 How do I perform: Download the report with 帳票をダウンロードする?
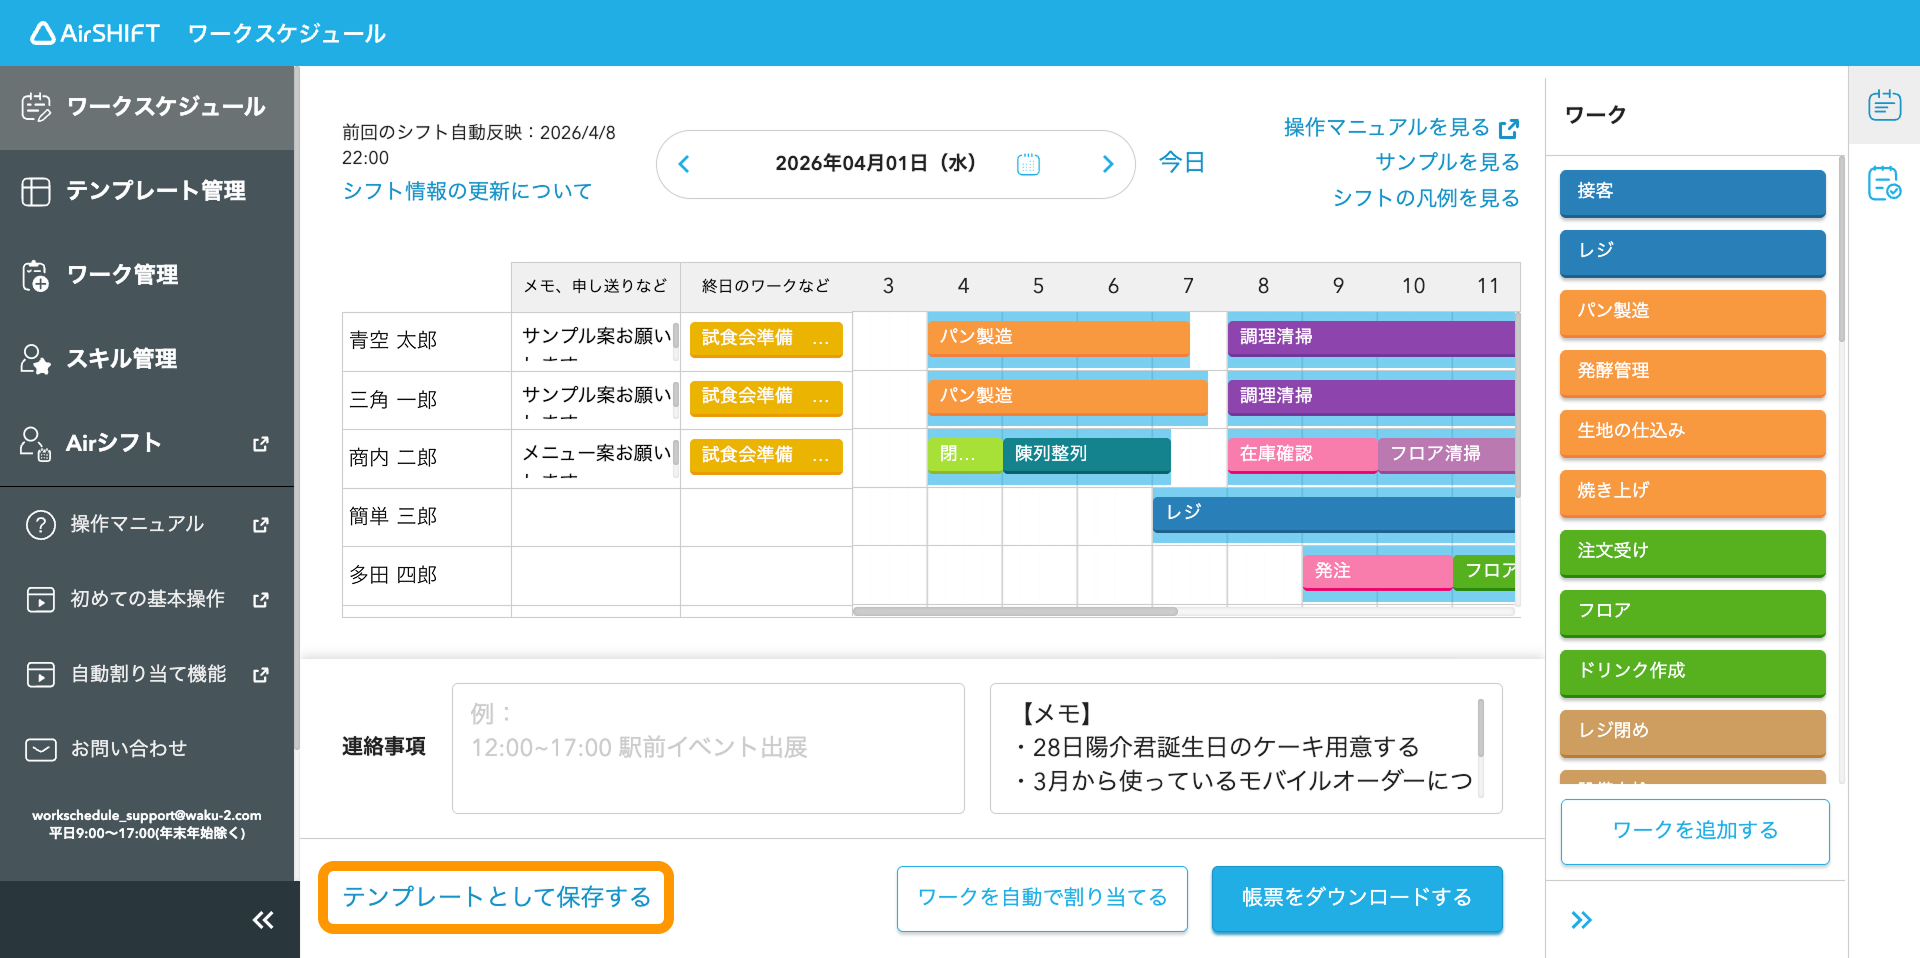point(1357,898)
